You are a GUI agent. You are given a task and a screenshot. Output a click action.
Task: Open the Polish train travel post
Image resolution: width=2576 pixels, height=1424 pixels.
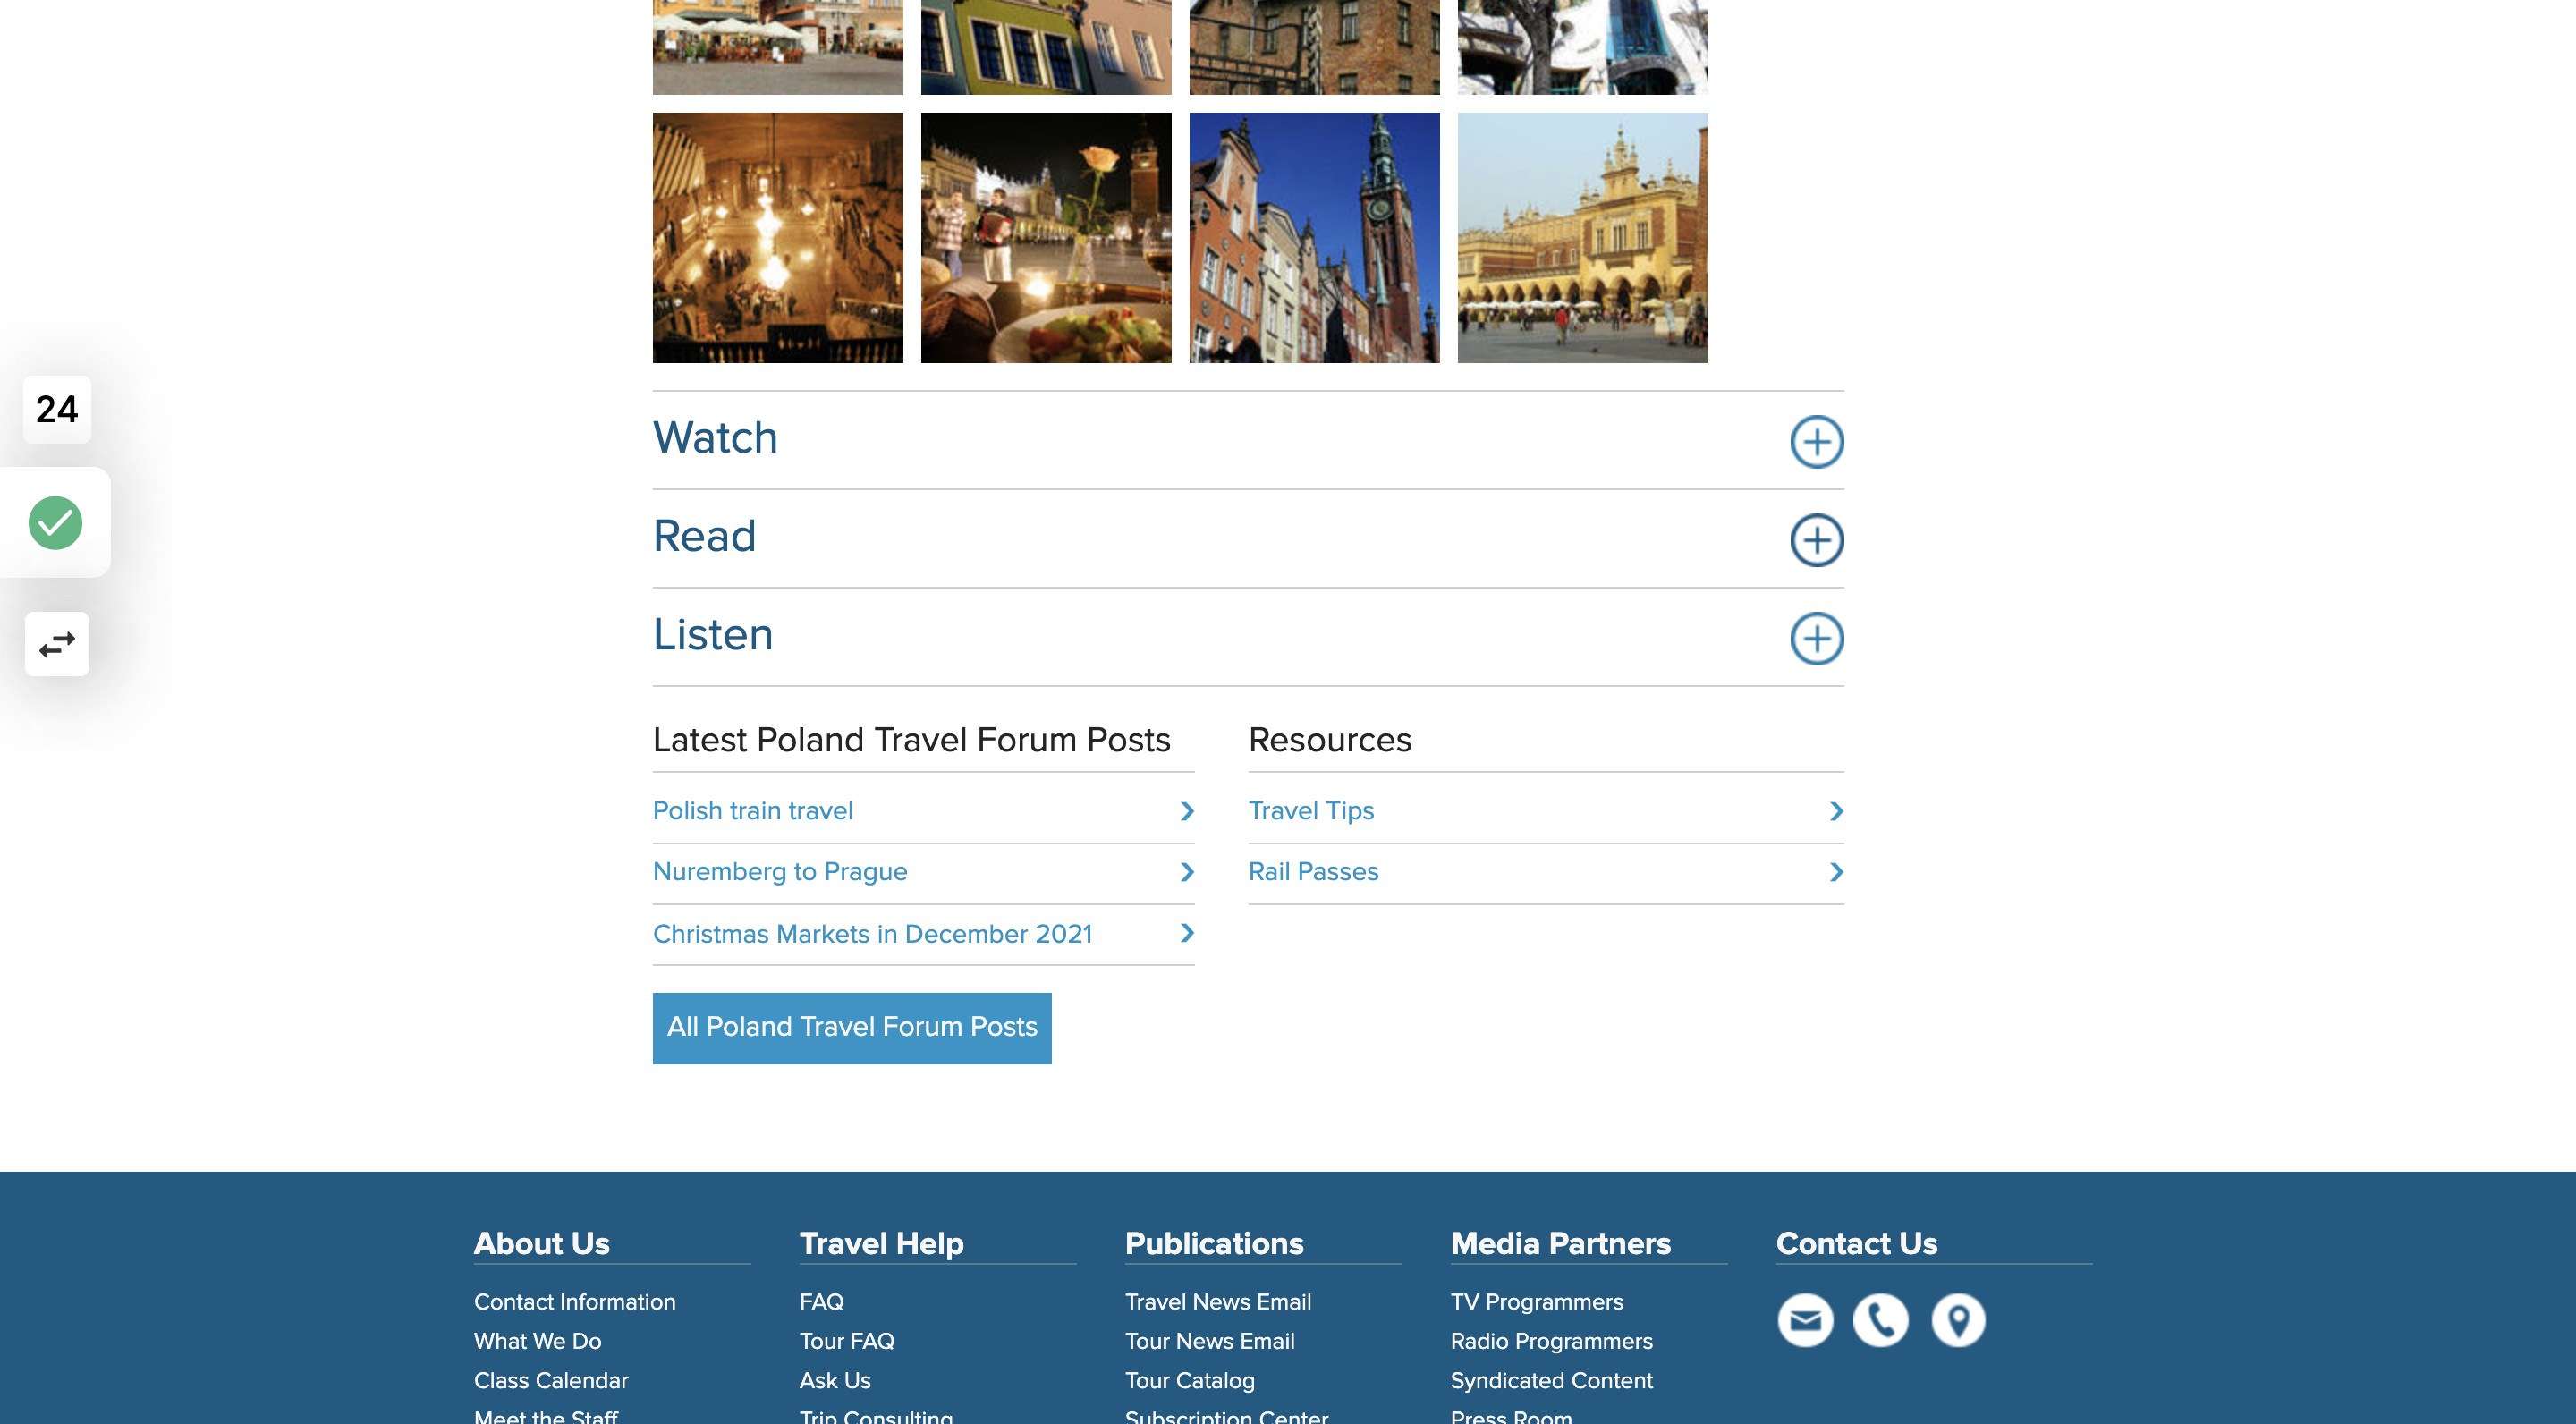pyautogui.click(x=752, y=811)
